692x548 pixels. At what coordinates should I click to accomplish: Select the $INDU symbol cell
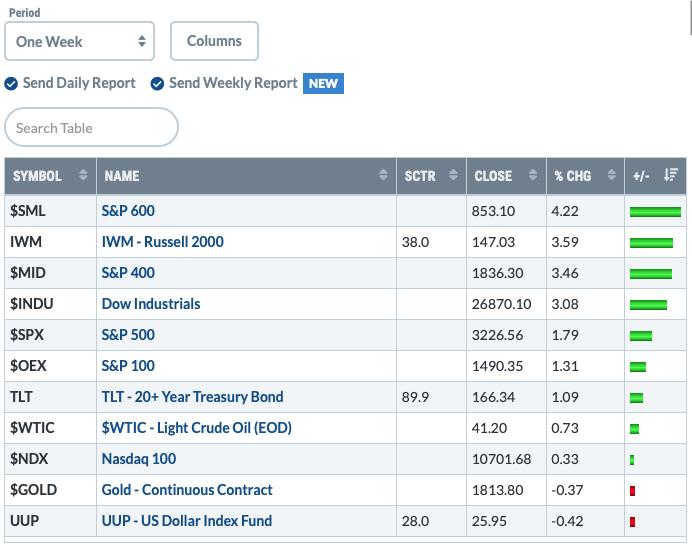tap(50, 304)
